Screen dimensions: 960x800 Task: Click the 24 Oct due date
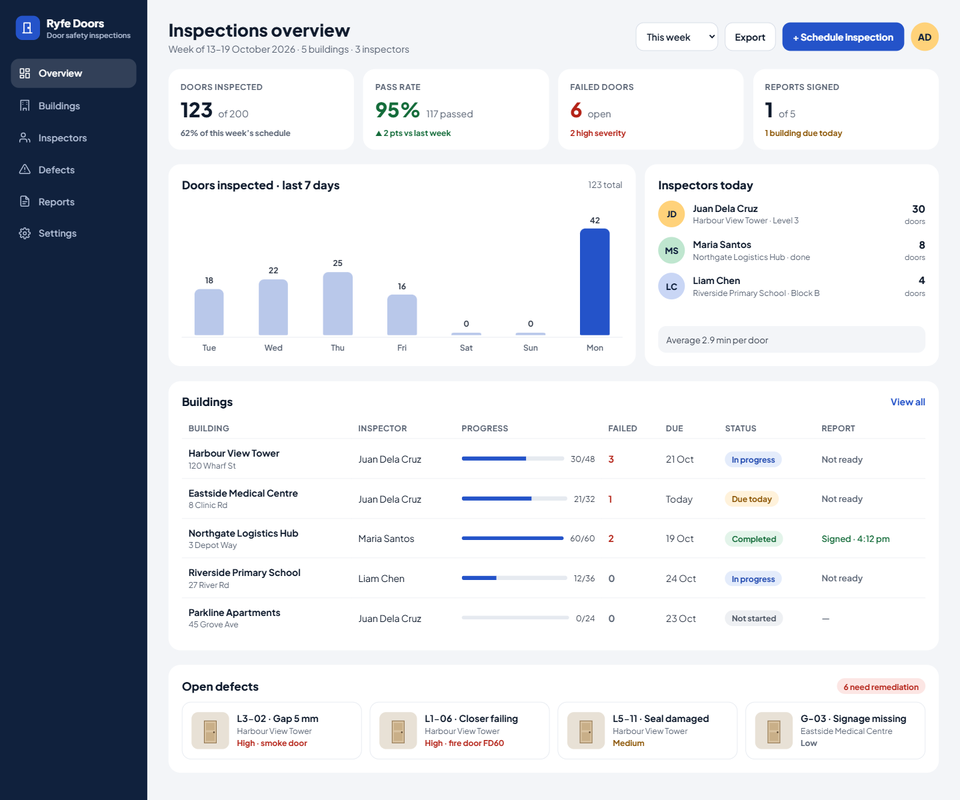680,578
